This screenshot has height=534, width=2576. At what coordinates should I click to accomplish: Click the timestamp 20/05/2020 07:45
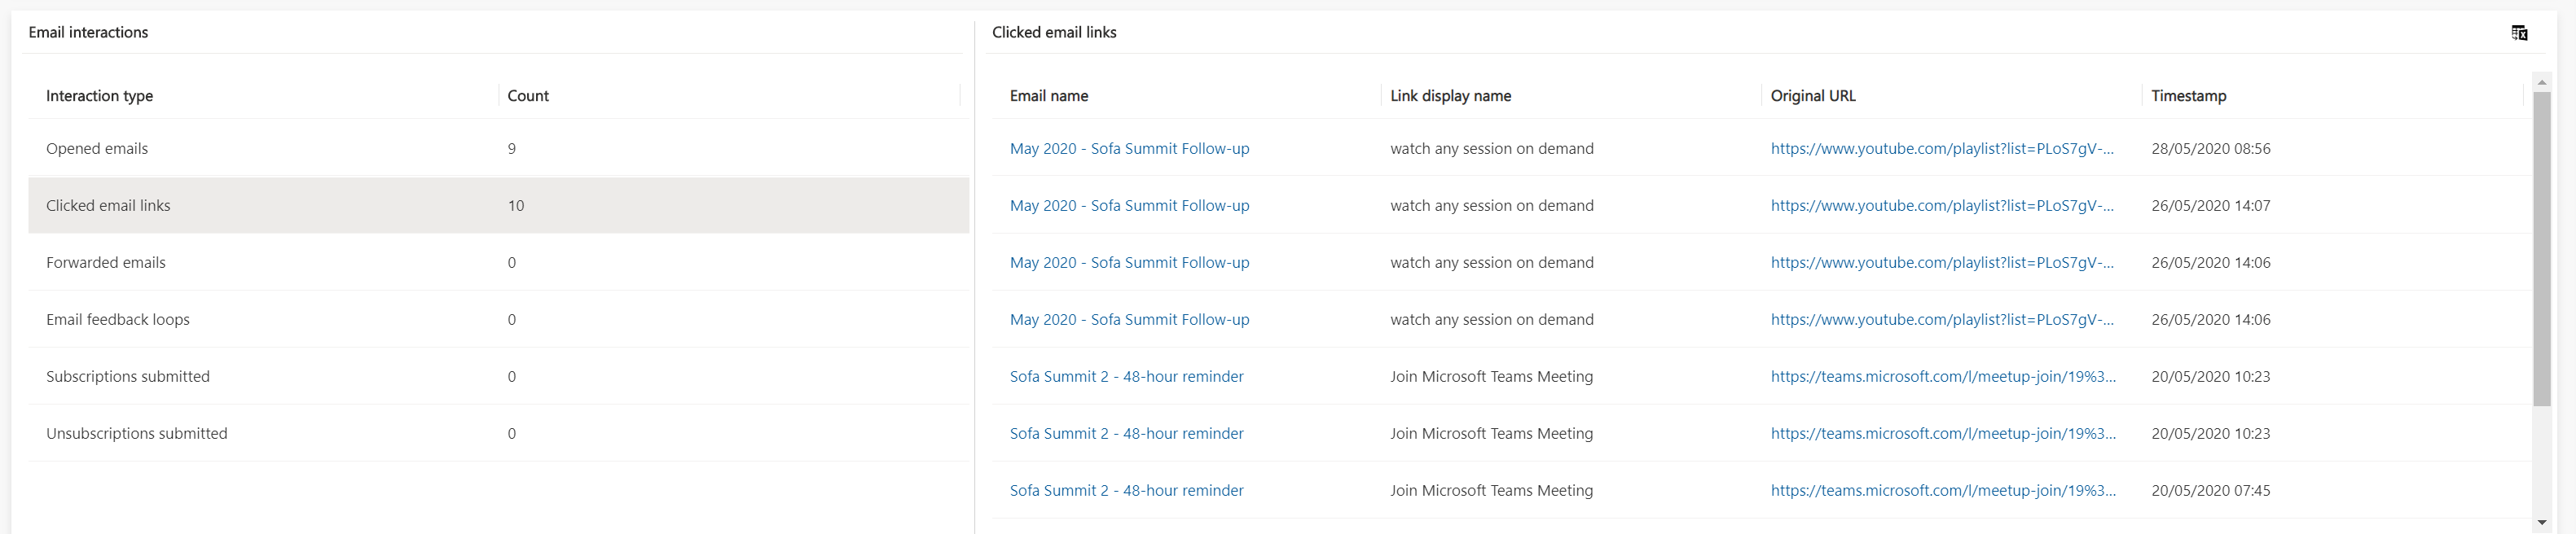(x=2210, y=490)
